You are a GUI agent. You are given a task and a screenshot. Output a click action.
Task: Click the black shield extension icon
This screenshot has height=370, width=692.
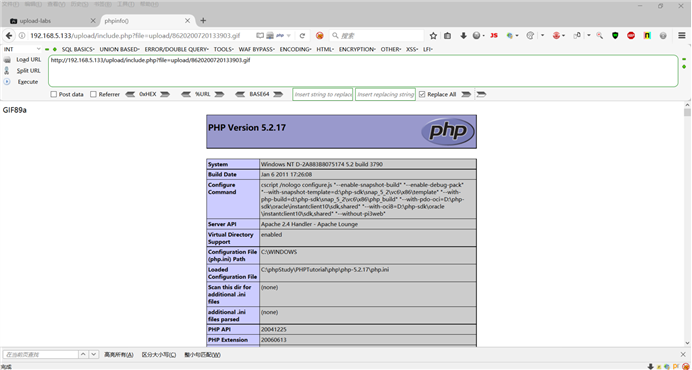pos(615,36)
